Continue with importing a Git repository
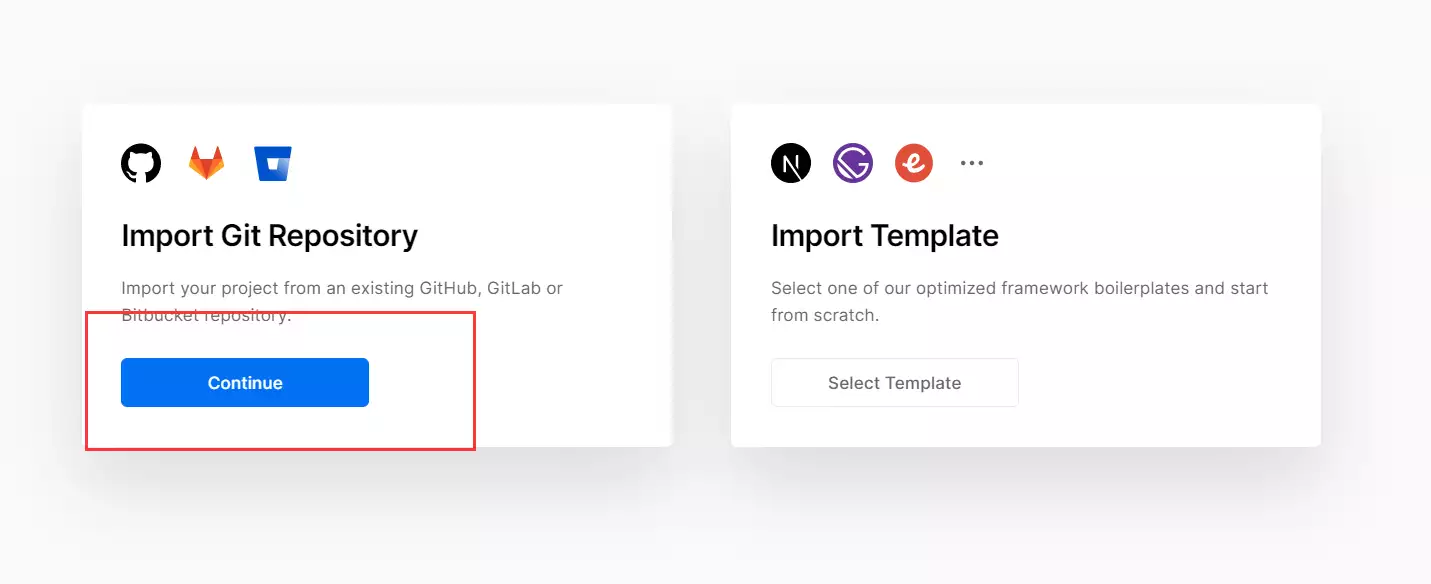This screenshot has height=584, width=1431. click(245, 382)
